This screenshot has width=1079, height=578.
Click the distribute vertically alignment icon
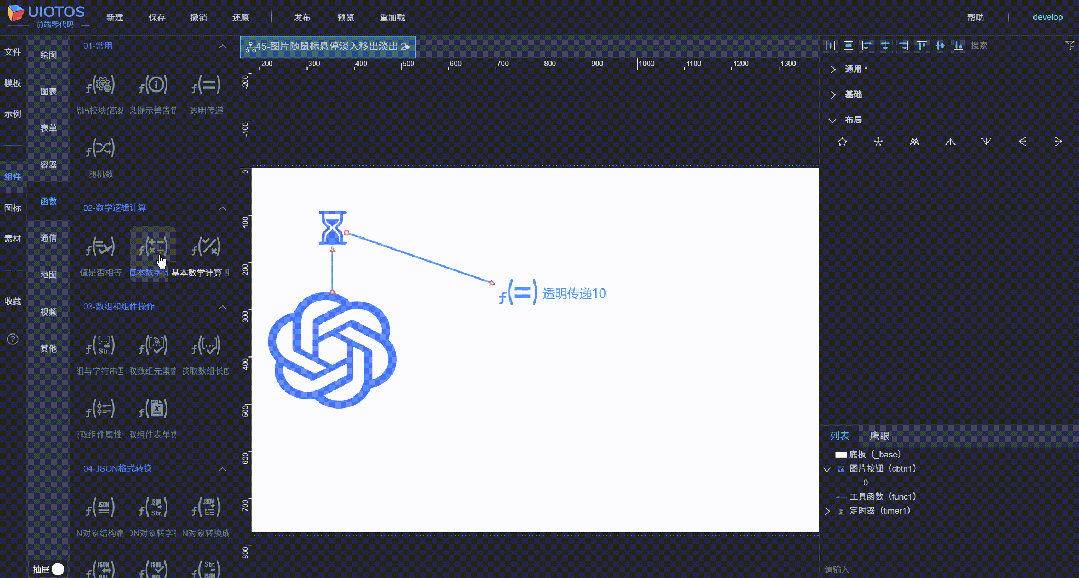[848, 45]
